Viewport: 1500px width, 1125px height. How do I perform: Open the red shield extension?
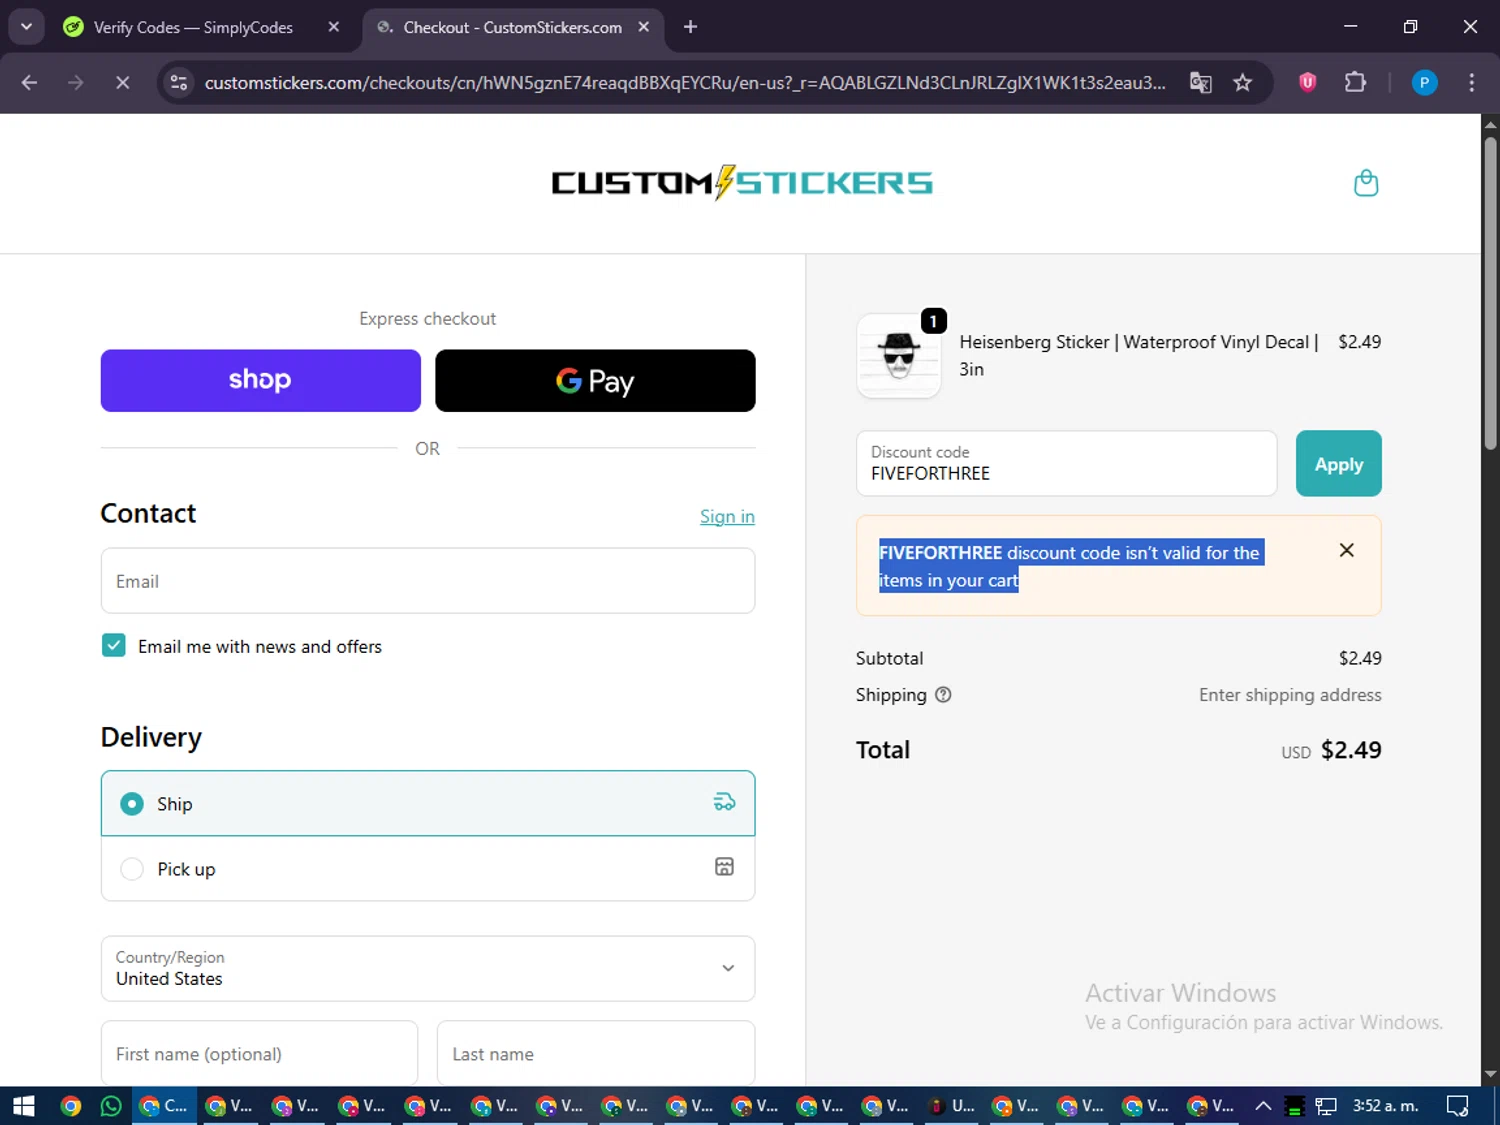[1307, 83]
